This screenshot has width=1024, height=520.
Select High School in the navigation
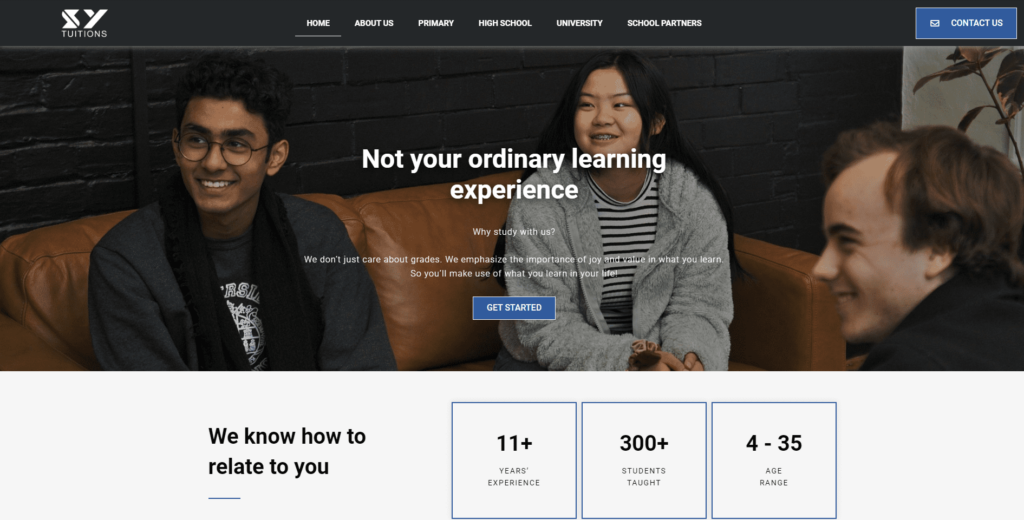tap(505, 23)
